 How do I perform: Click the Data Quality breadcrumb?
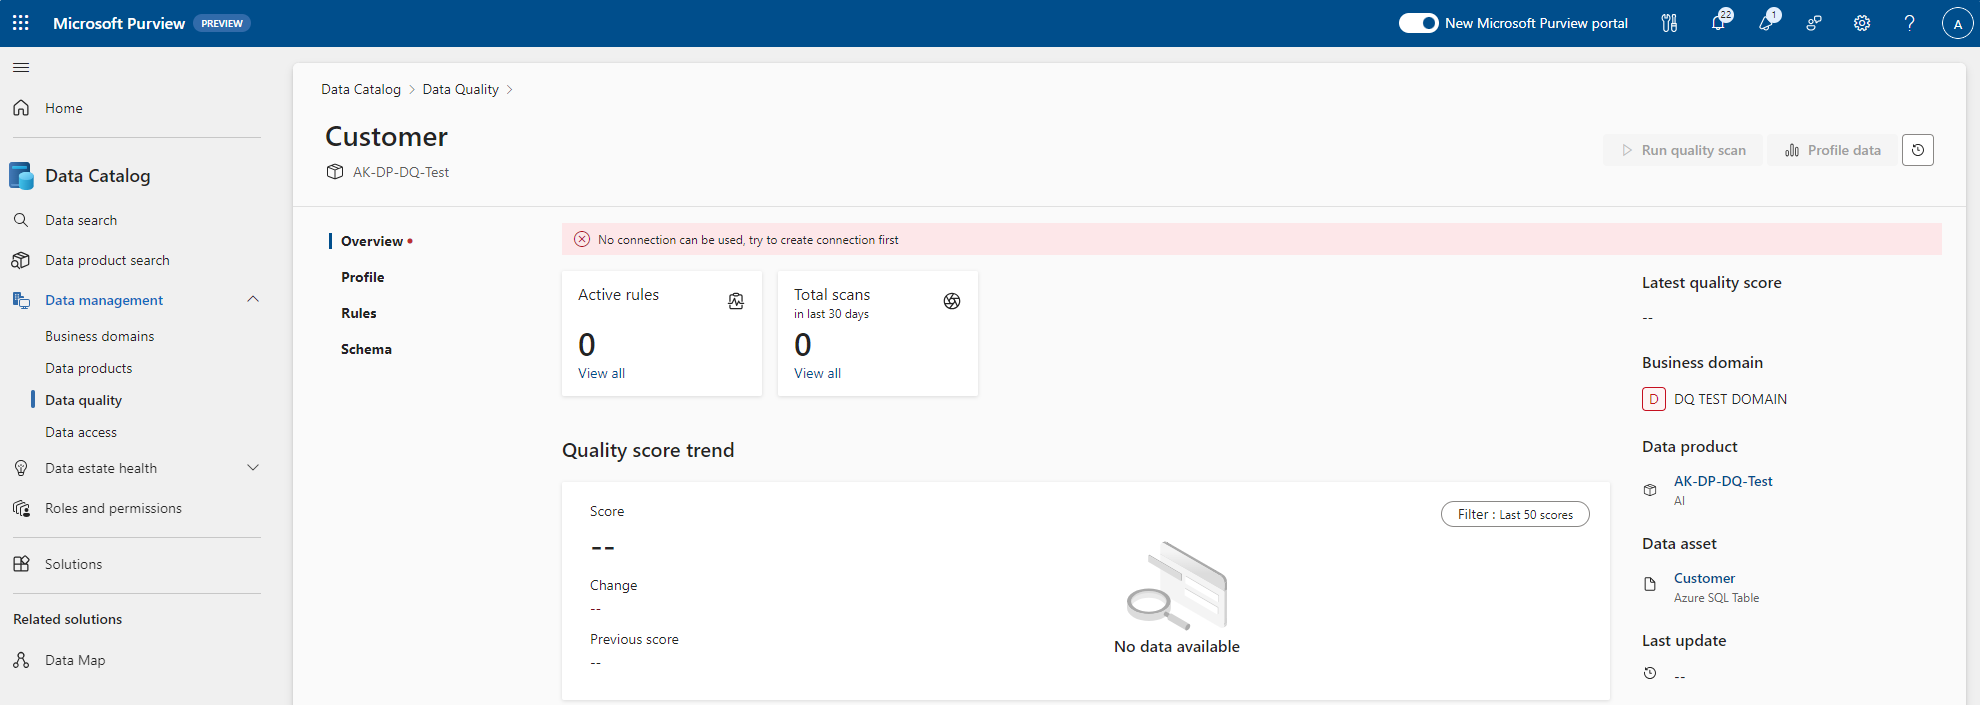pos(460,89)
